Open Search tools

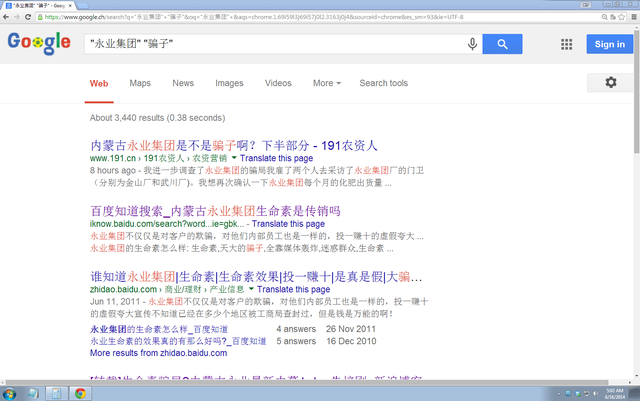[383, 83]
